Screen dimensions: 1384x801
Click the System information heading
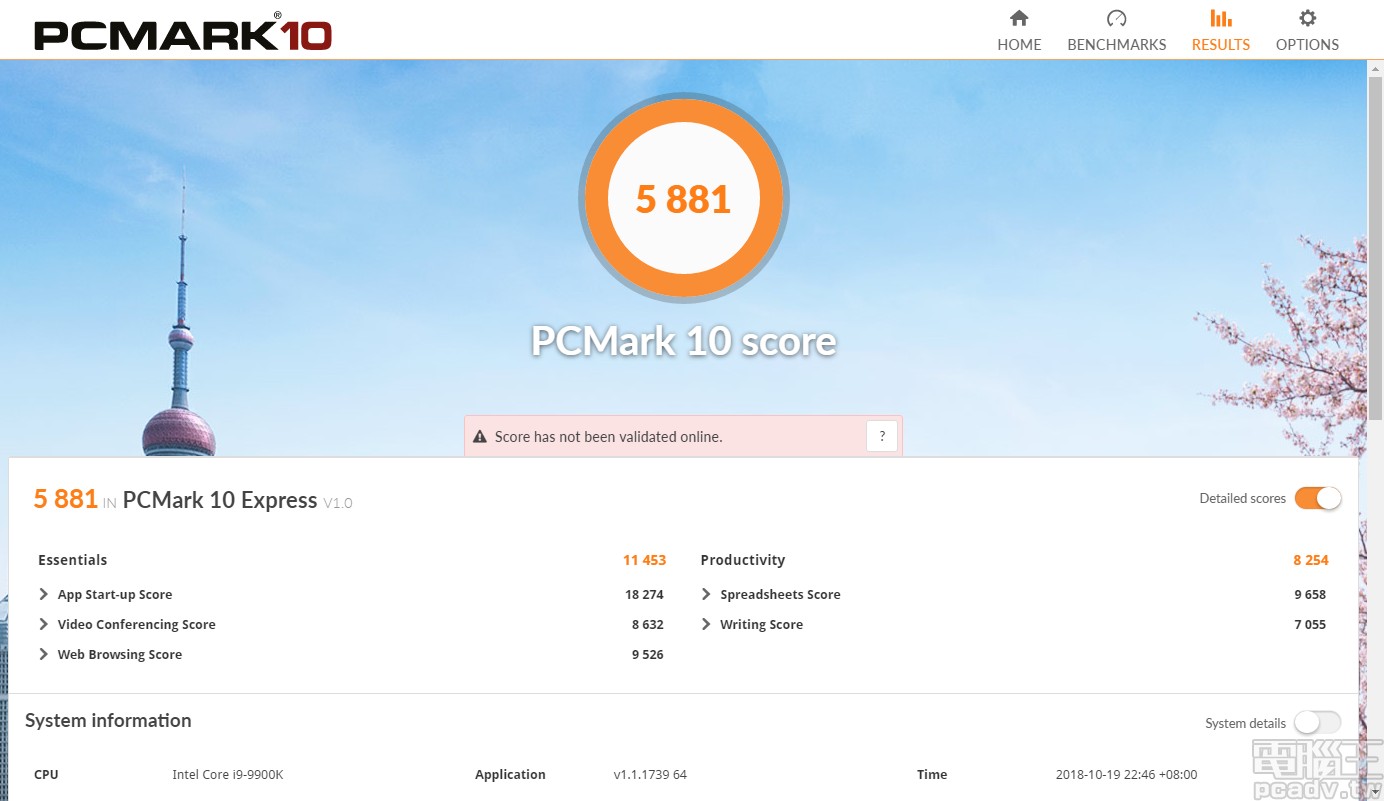click(108, 720)
